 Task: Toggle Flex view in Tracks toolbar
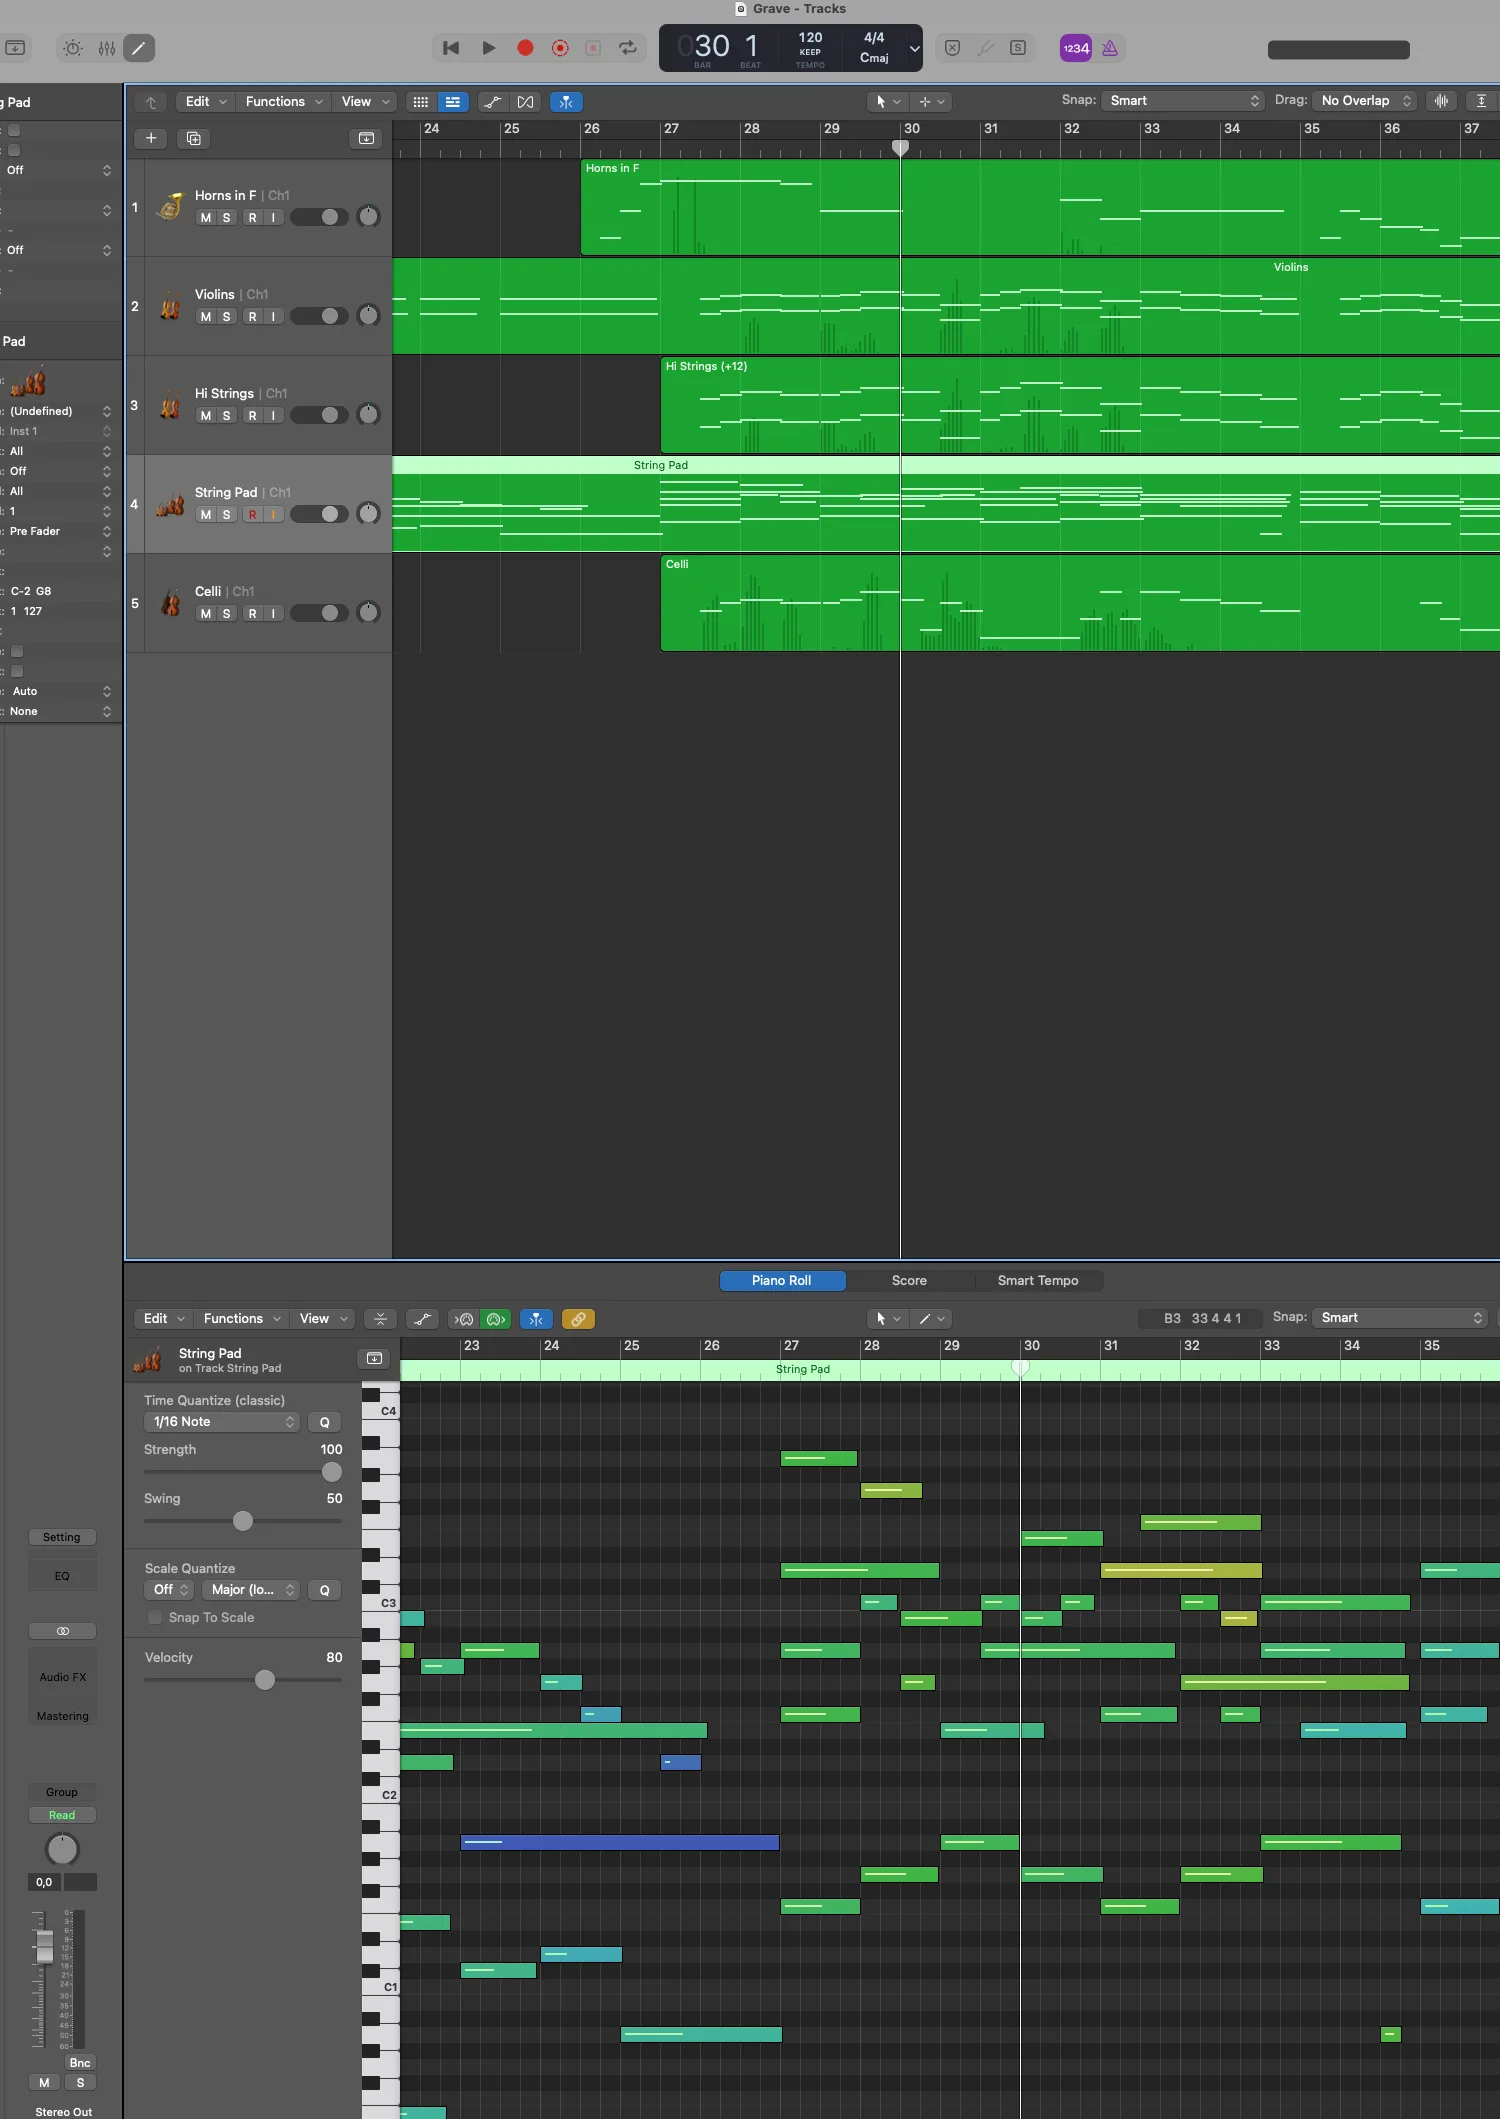525,102
